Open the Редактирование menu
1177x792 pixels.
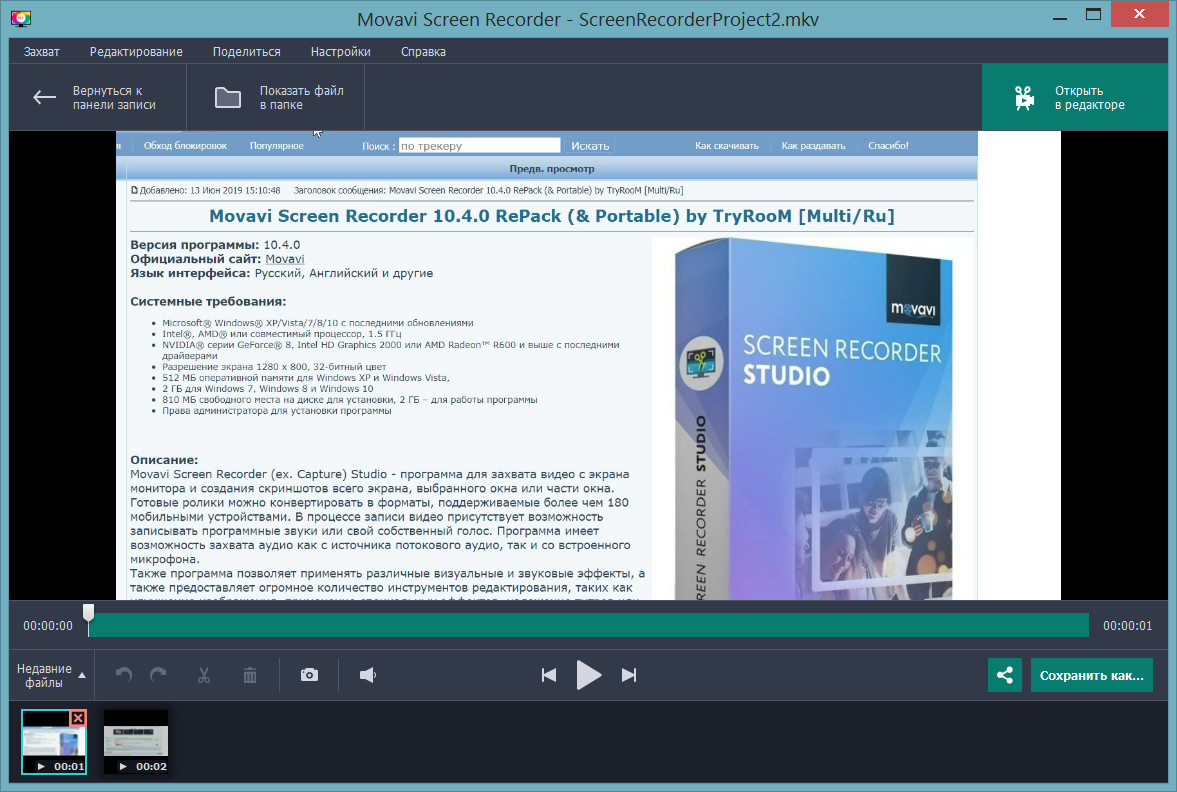pos(136,52)
